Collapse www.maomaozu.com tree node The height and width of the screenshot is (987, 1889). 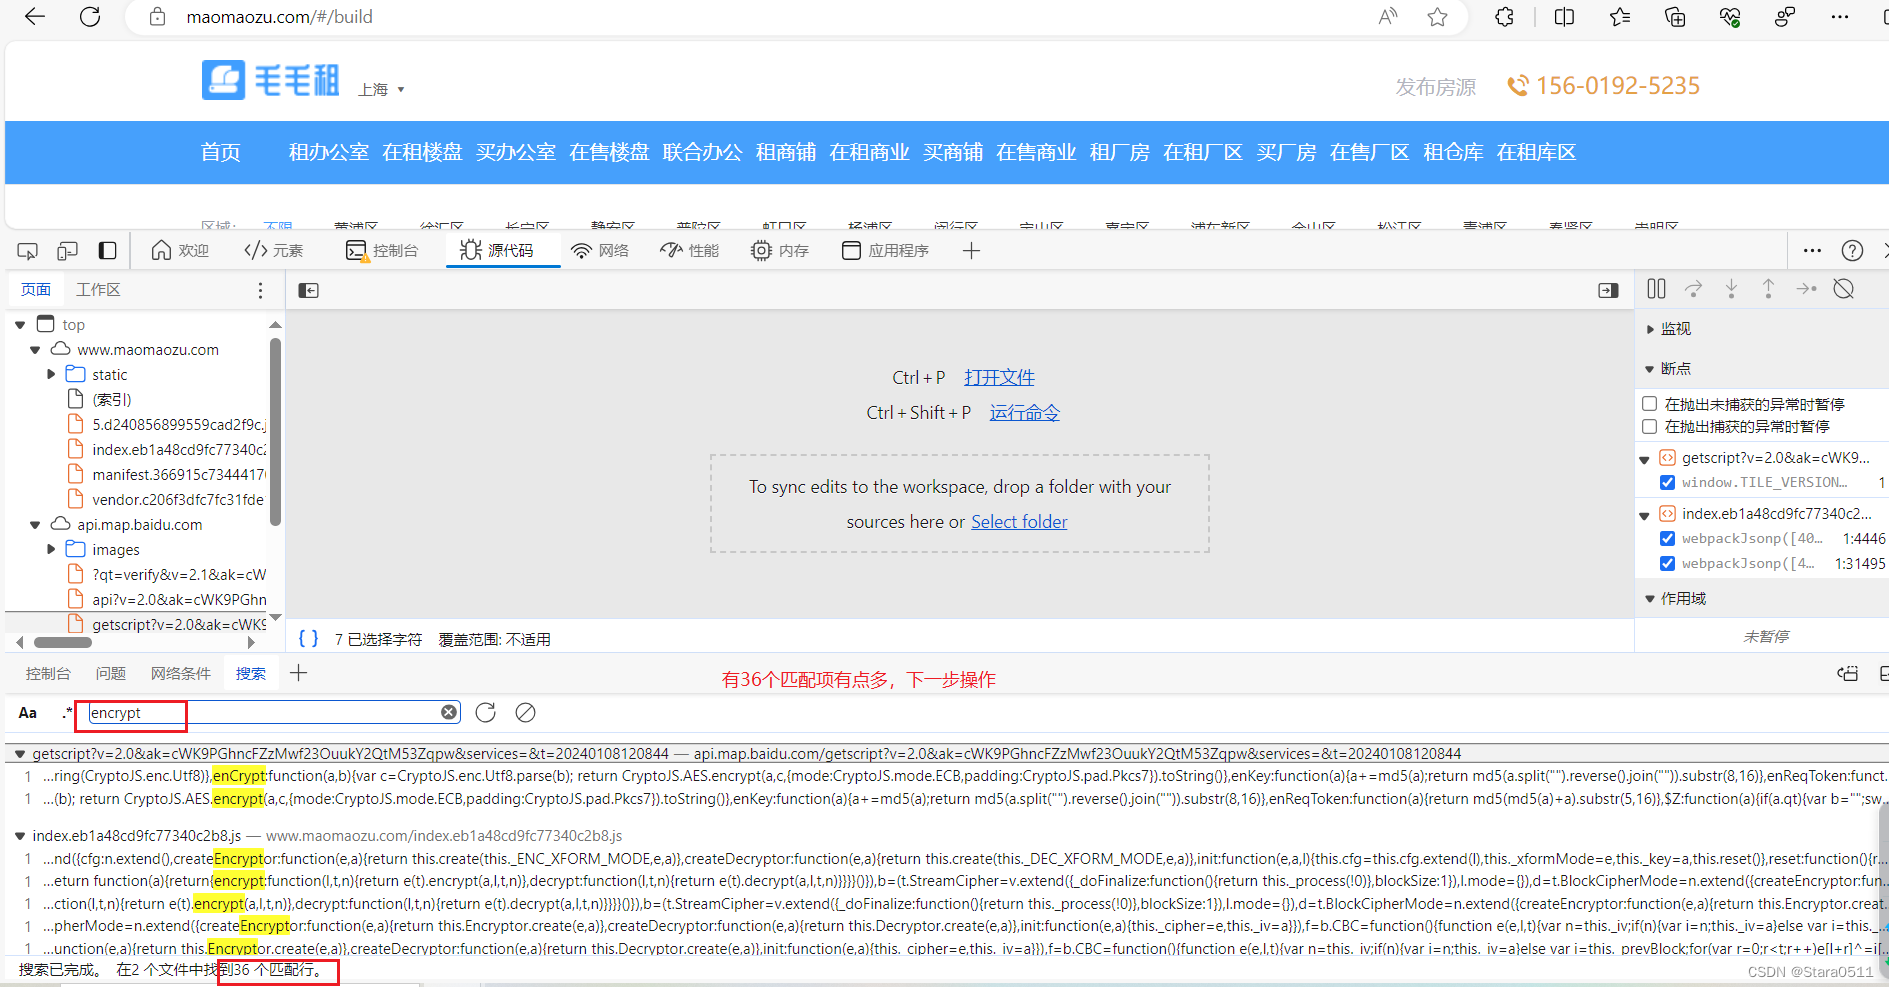35,350
